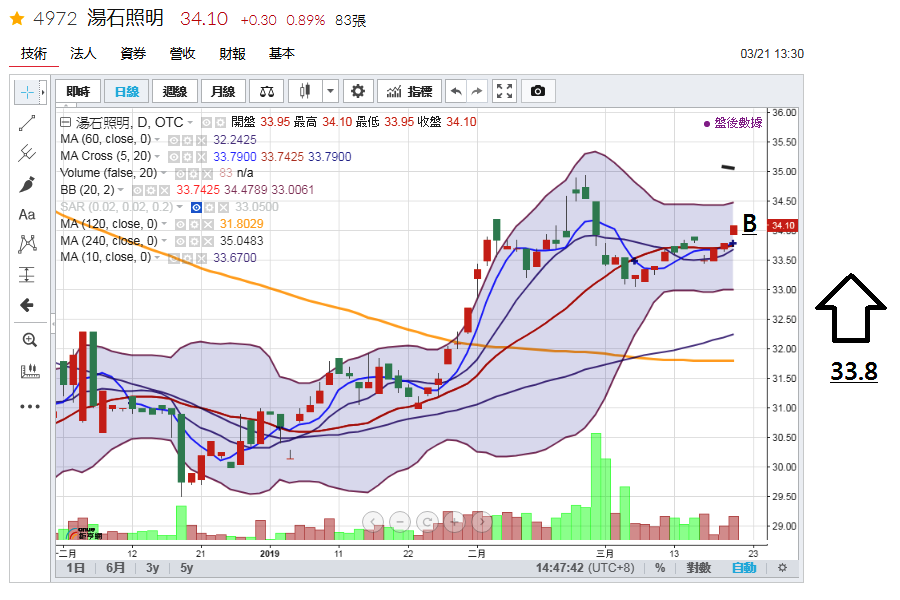Click the favorite star beside 4972

pyautogui.click(x=17, y=19)
